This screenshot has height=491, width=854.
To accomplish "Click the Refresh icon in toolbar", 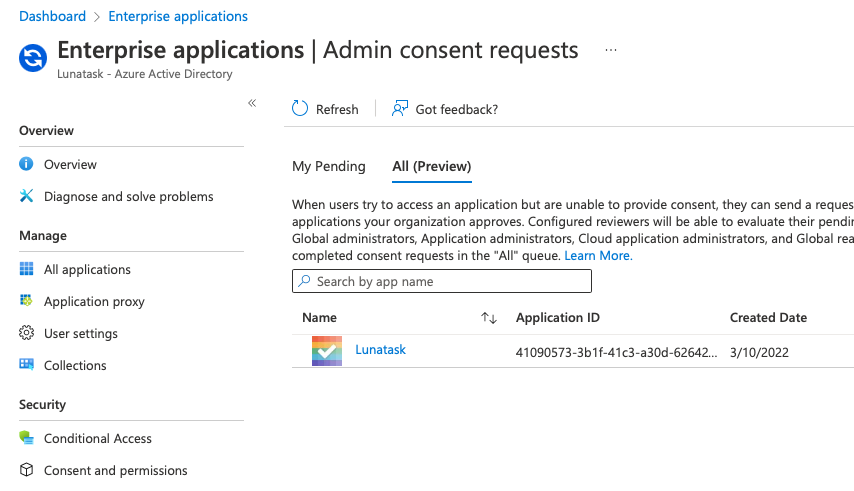I will point(300,109).
